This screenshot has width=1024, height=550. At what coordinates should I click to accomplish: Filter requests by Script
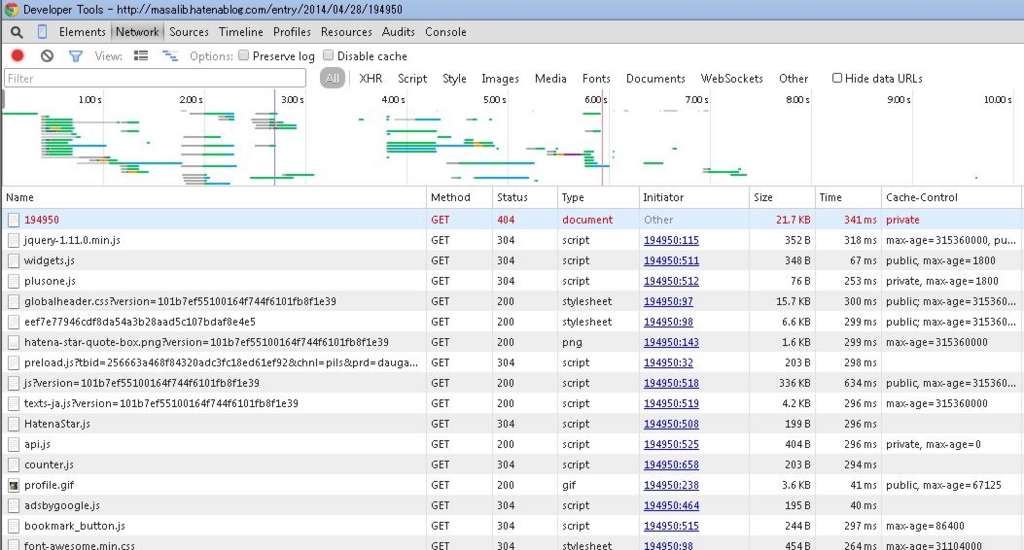[x=412, y=78]
